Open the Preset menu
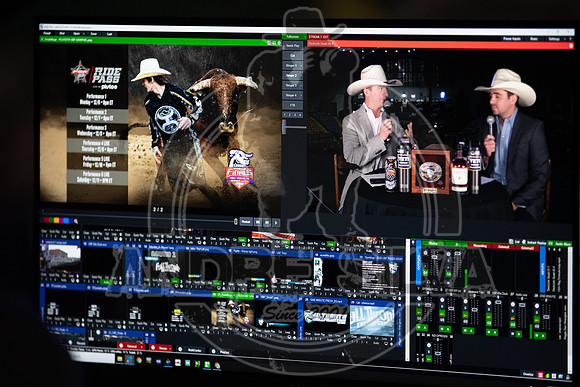The height and width of the screenshot is (387, 580). (47, 33)
